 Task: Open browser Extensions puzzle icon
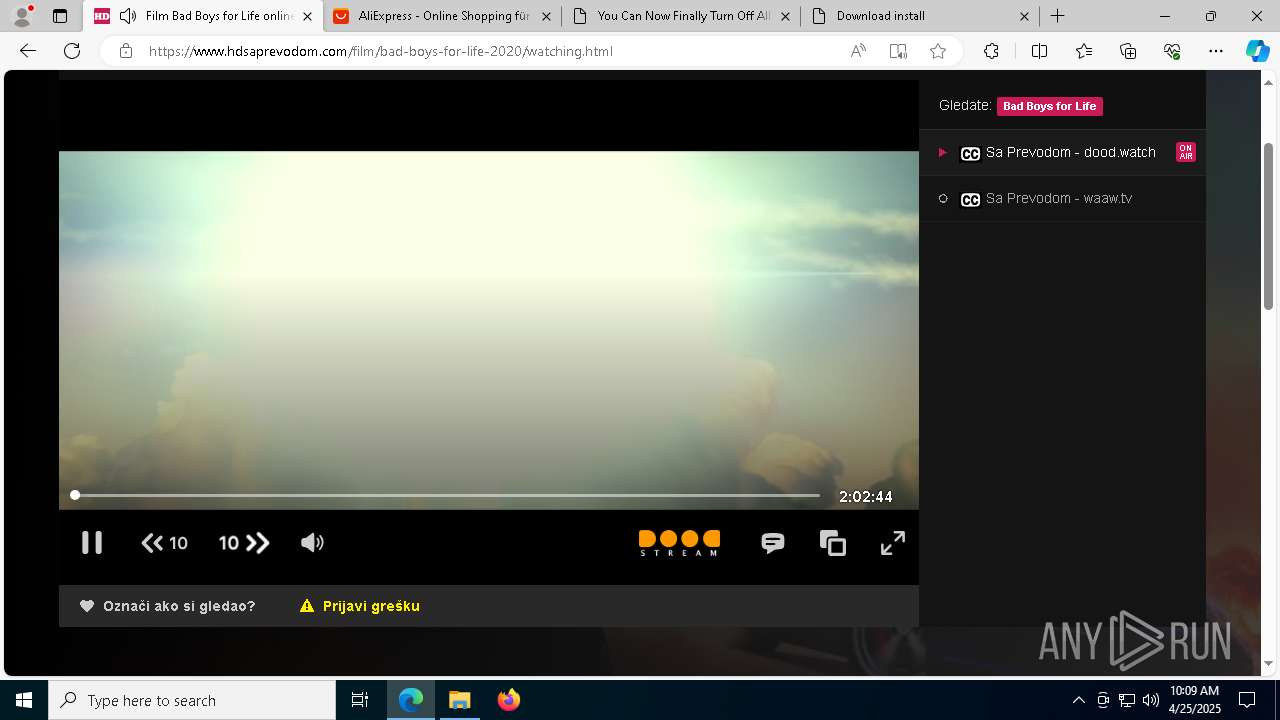(x=991, y=51)
